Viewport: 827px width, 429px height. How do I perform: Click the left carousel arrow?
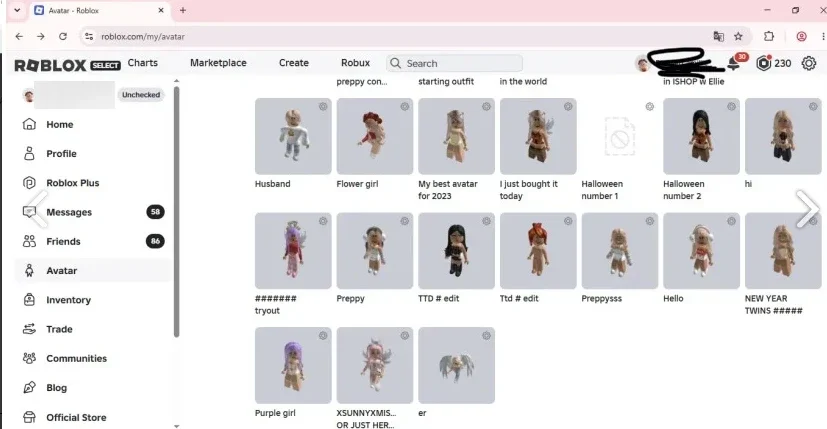(x=37, y=209)
